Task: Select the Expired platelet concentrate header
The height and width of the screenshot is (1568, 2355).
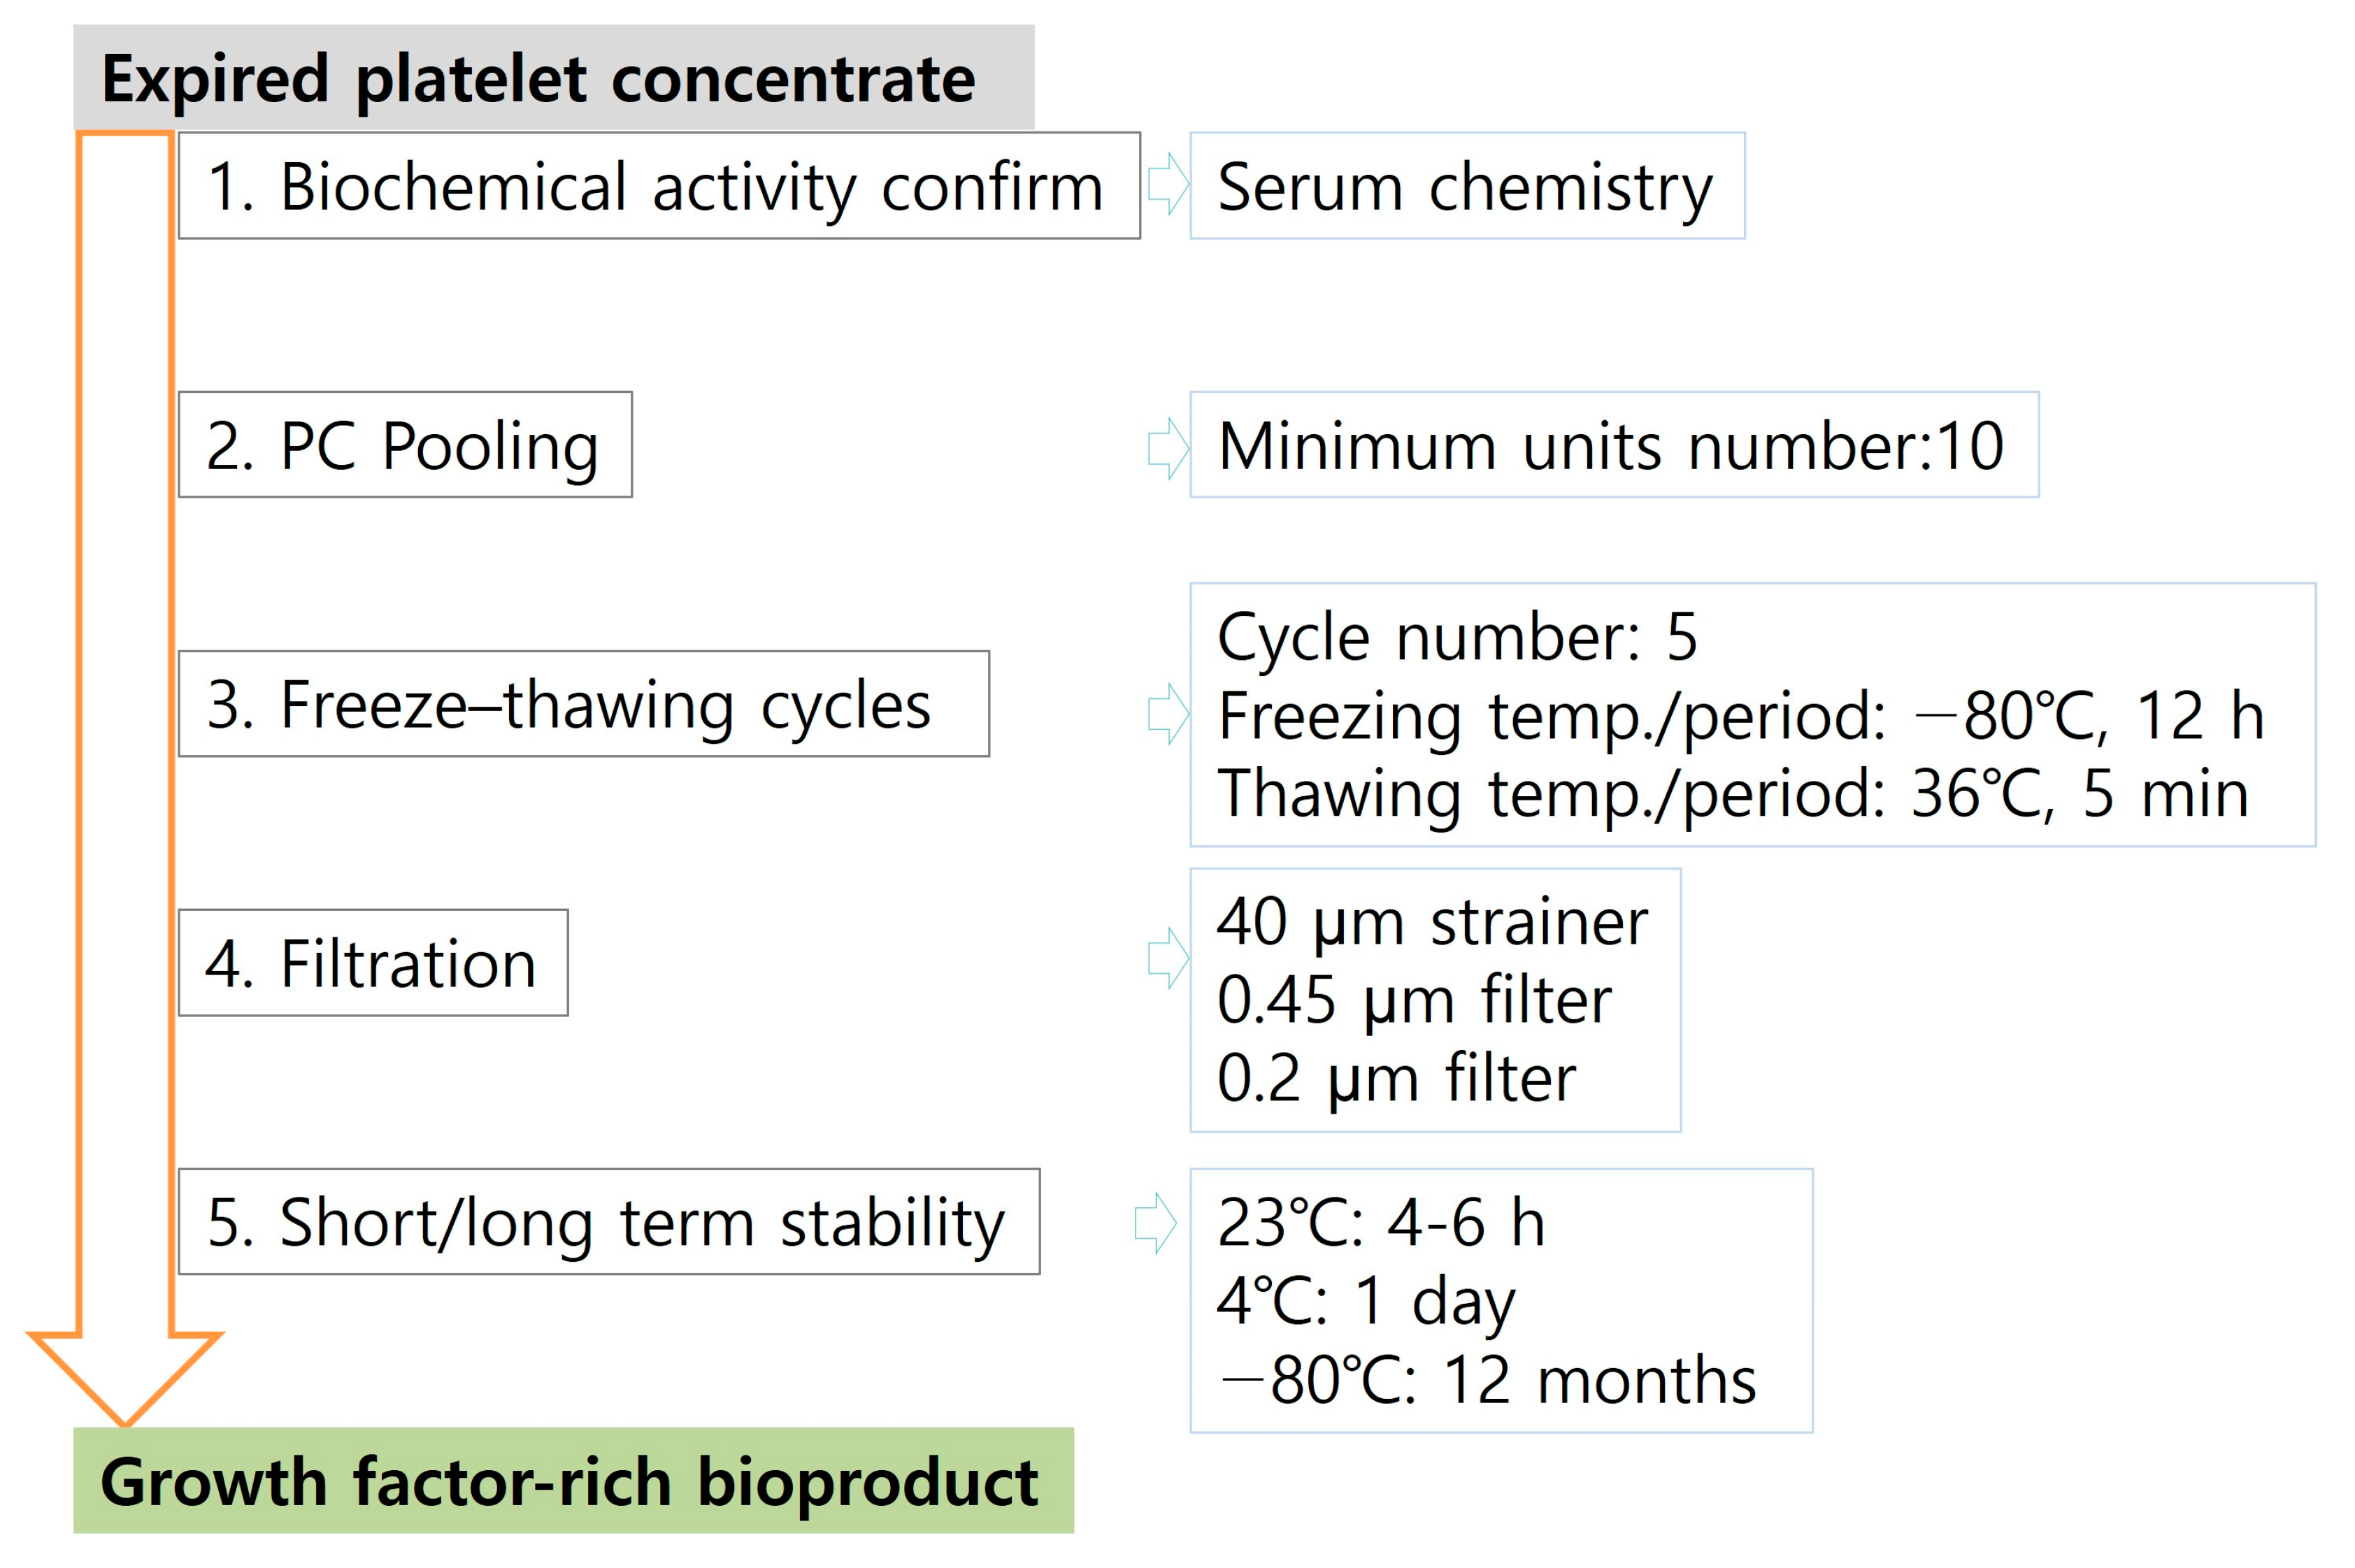Action: [x=553, y=78]
